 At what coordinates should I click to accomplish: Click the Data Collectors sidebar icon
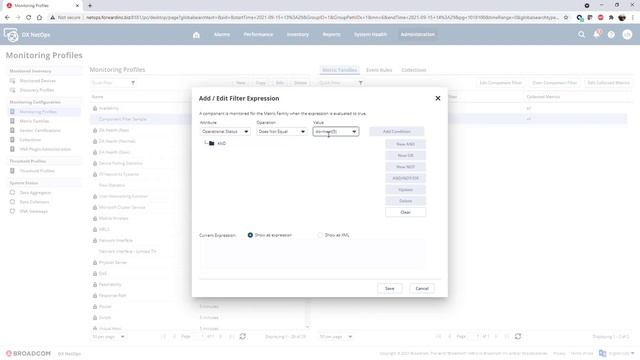coord(12,202)
